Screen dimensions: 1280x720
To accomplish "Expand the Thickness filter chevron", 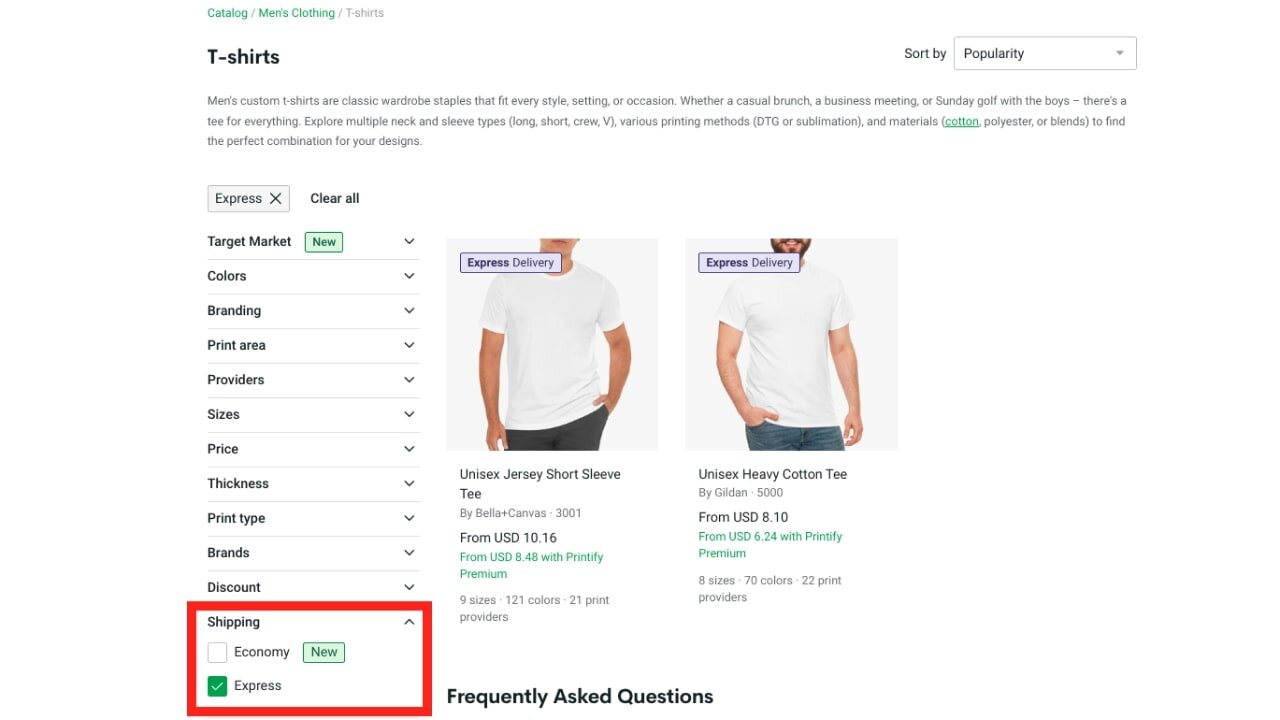I will pyautogui.click(x=409, y=484).
